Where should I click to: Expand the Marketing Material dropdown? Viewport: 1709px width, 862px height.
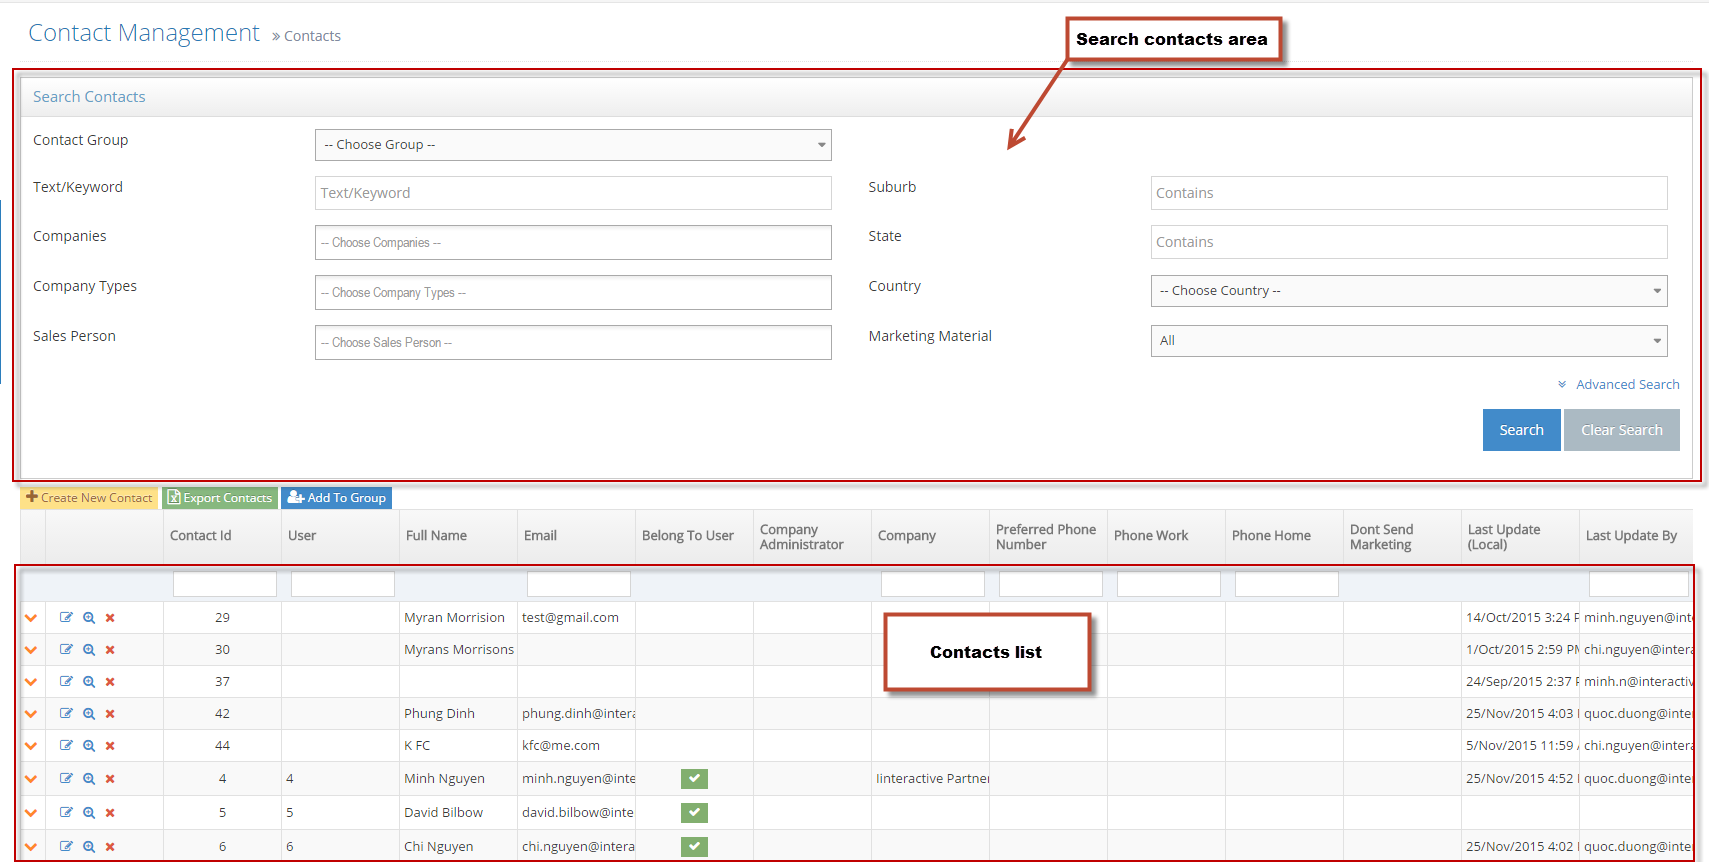1408,341
